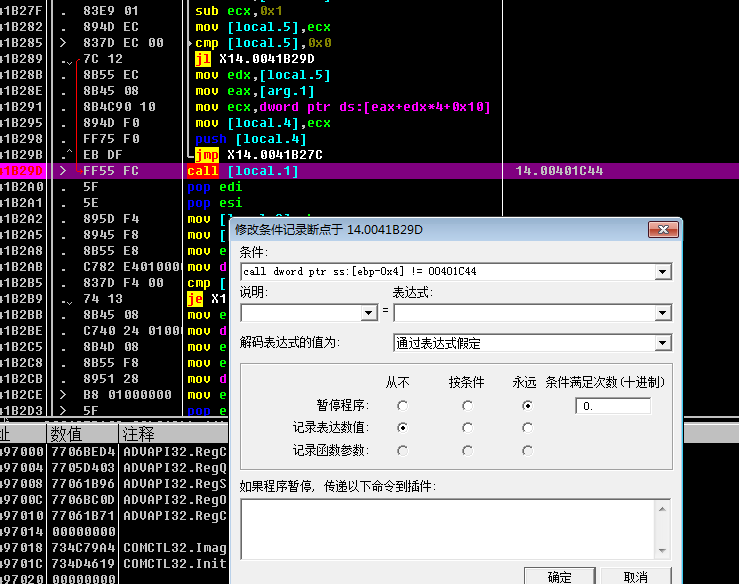Select the dump value 77061B96
739x584 pixels.
83,484
